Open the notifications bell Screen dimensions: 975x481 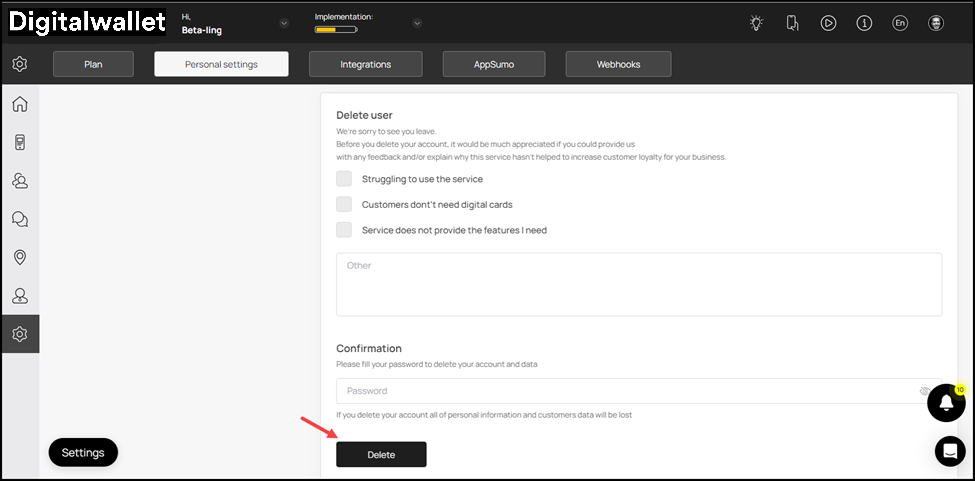pyautogui.click(x=945, y=402)
